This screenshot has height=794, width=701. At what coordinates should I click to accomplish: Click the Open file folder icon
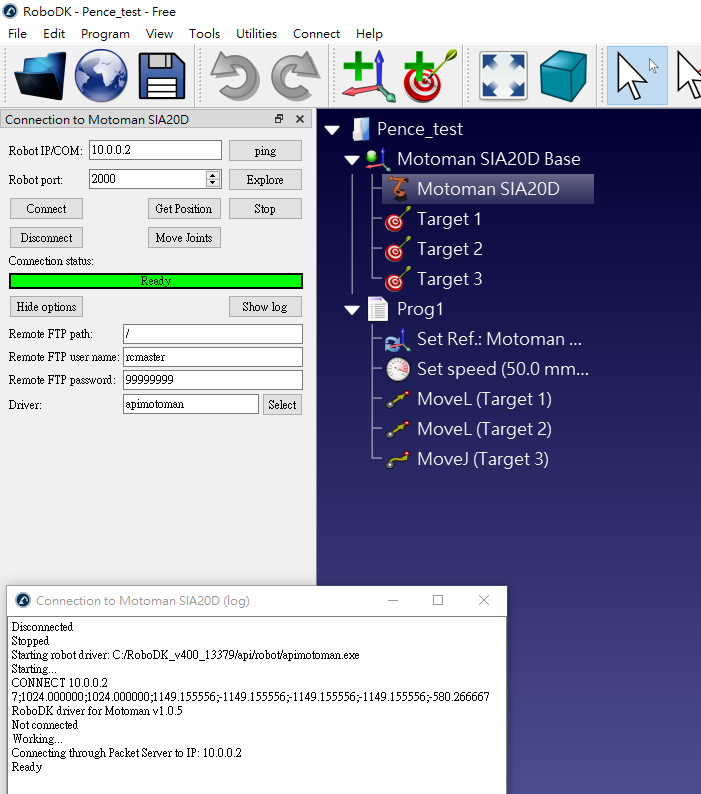41,76
